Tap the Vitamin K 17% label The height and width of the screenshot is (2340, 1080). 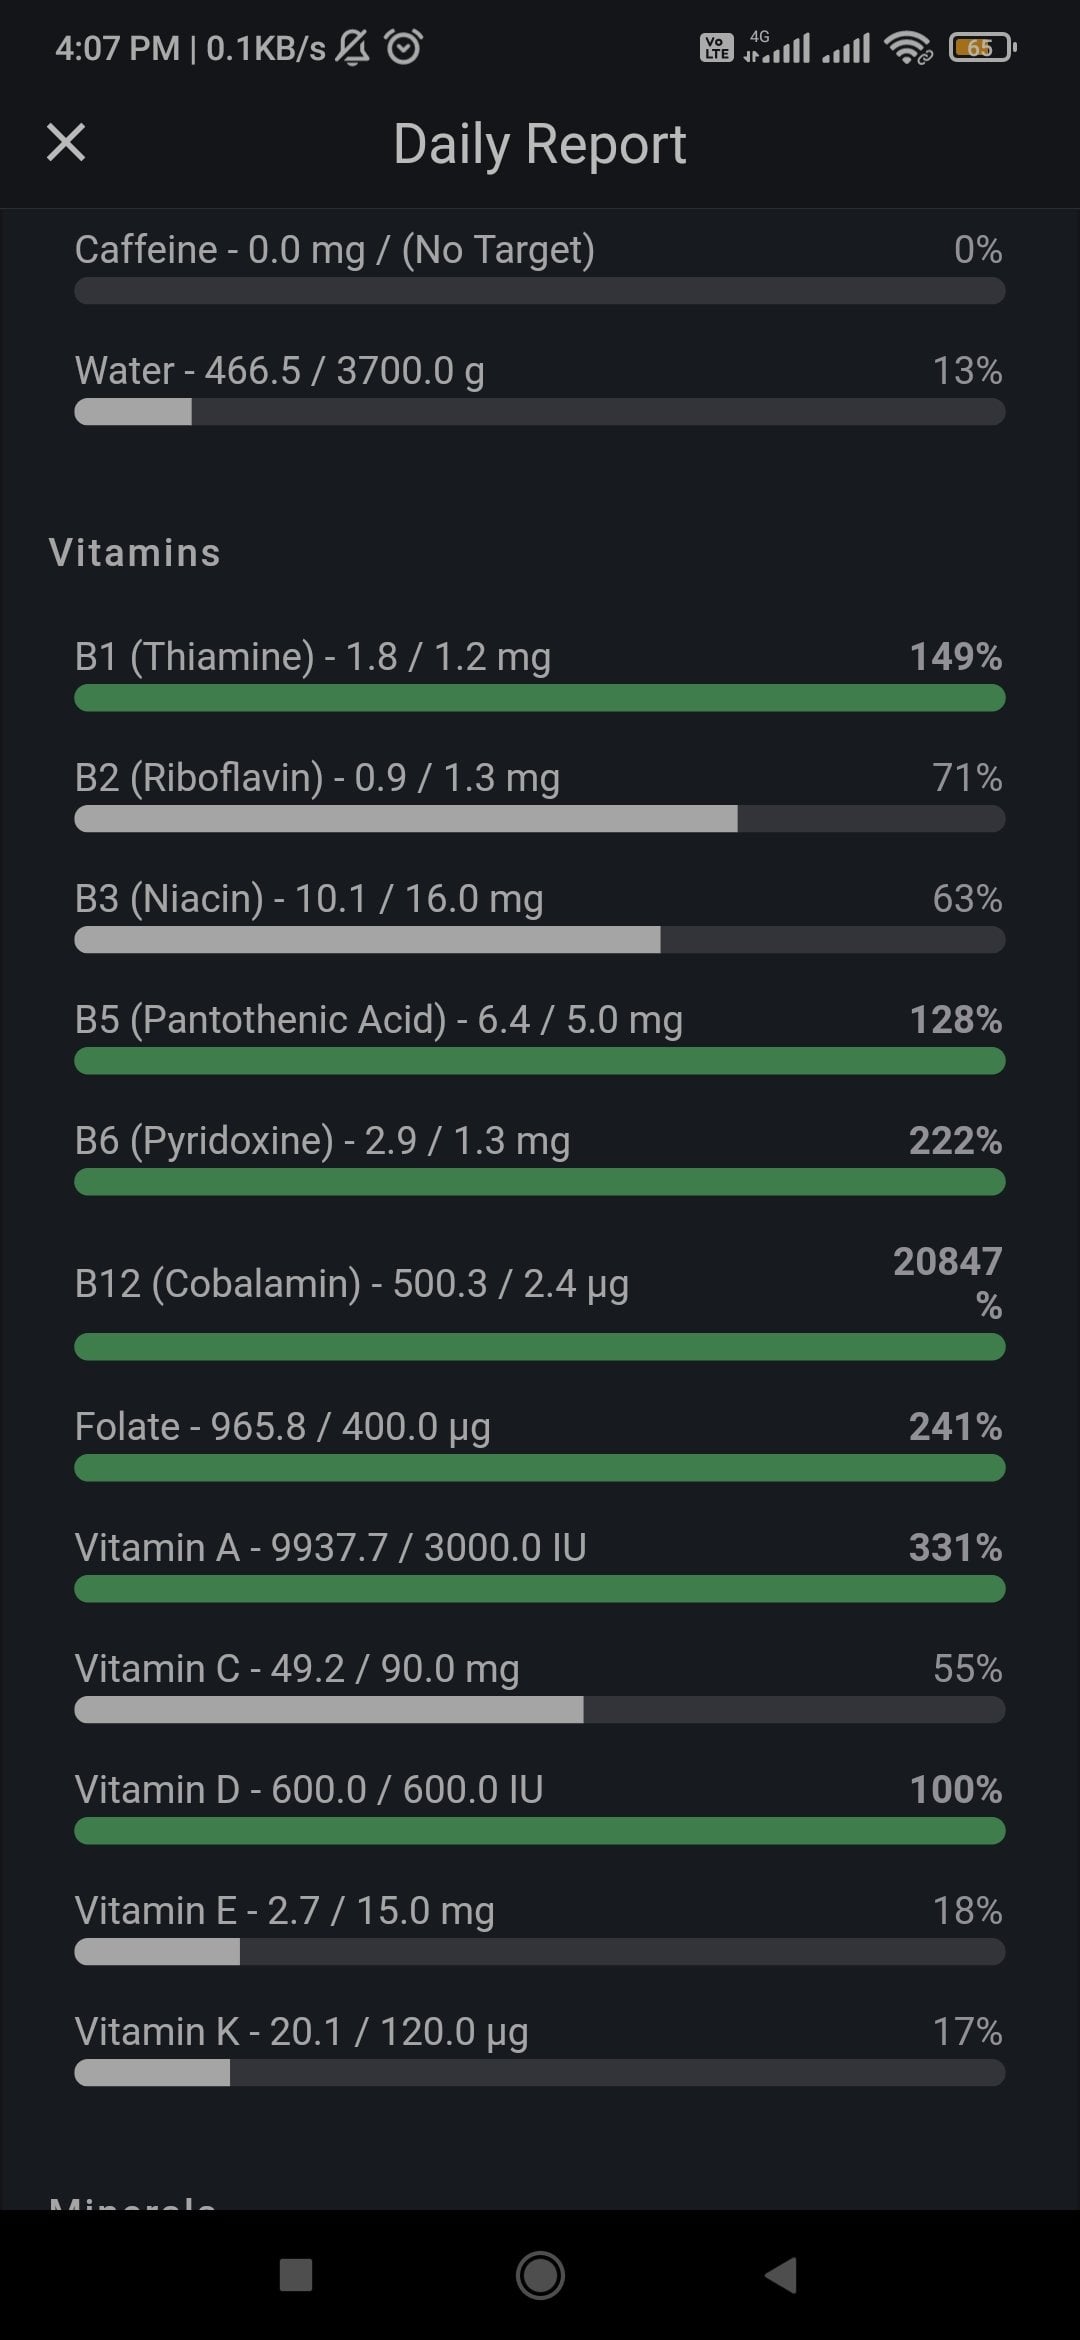pyautogui.click(x=967, y=2031)
